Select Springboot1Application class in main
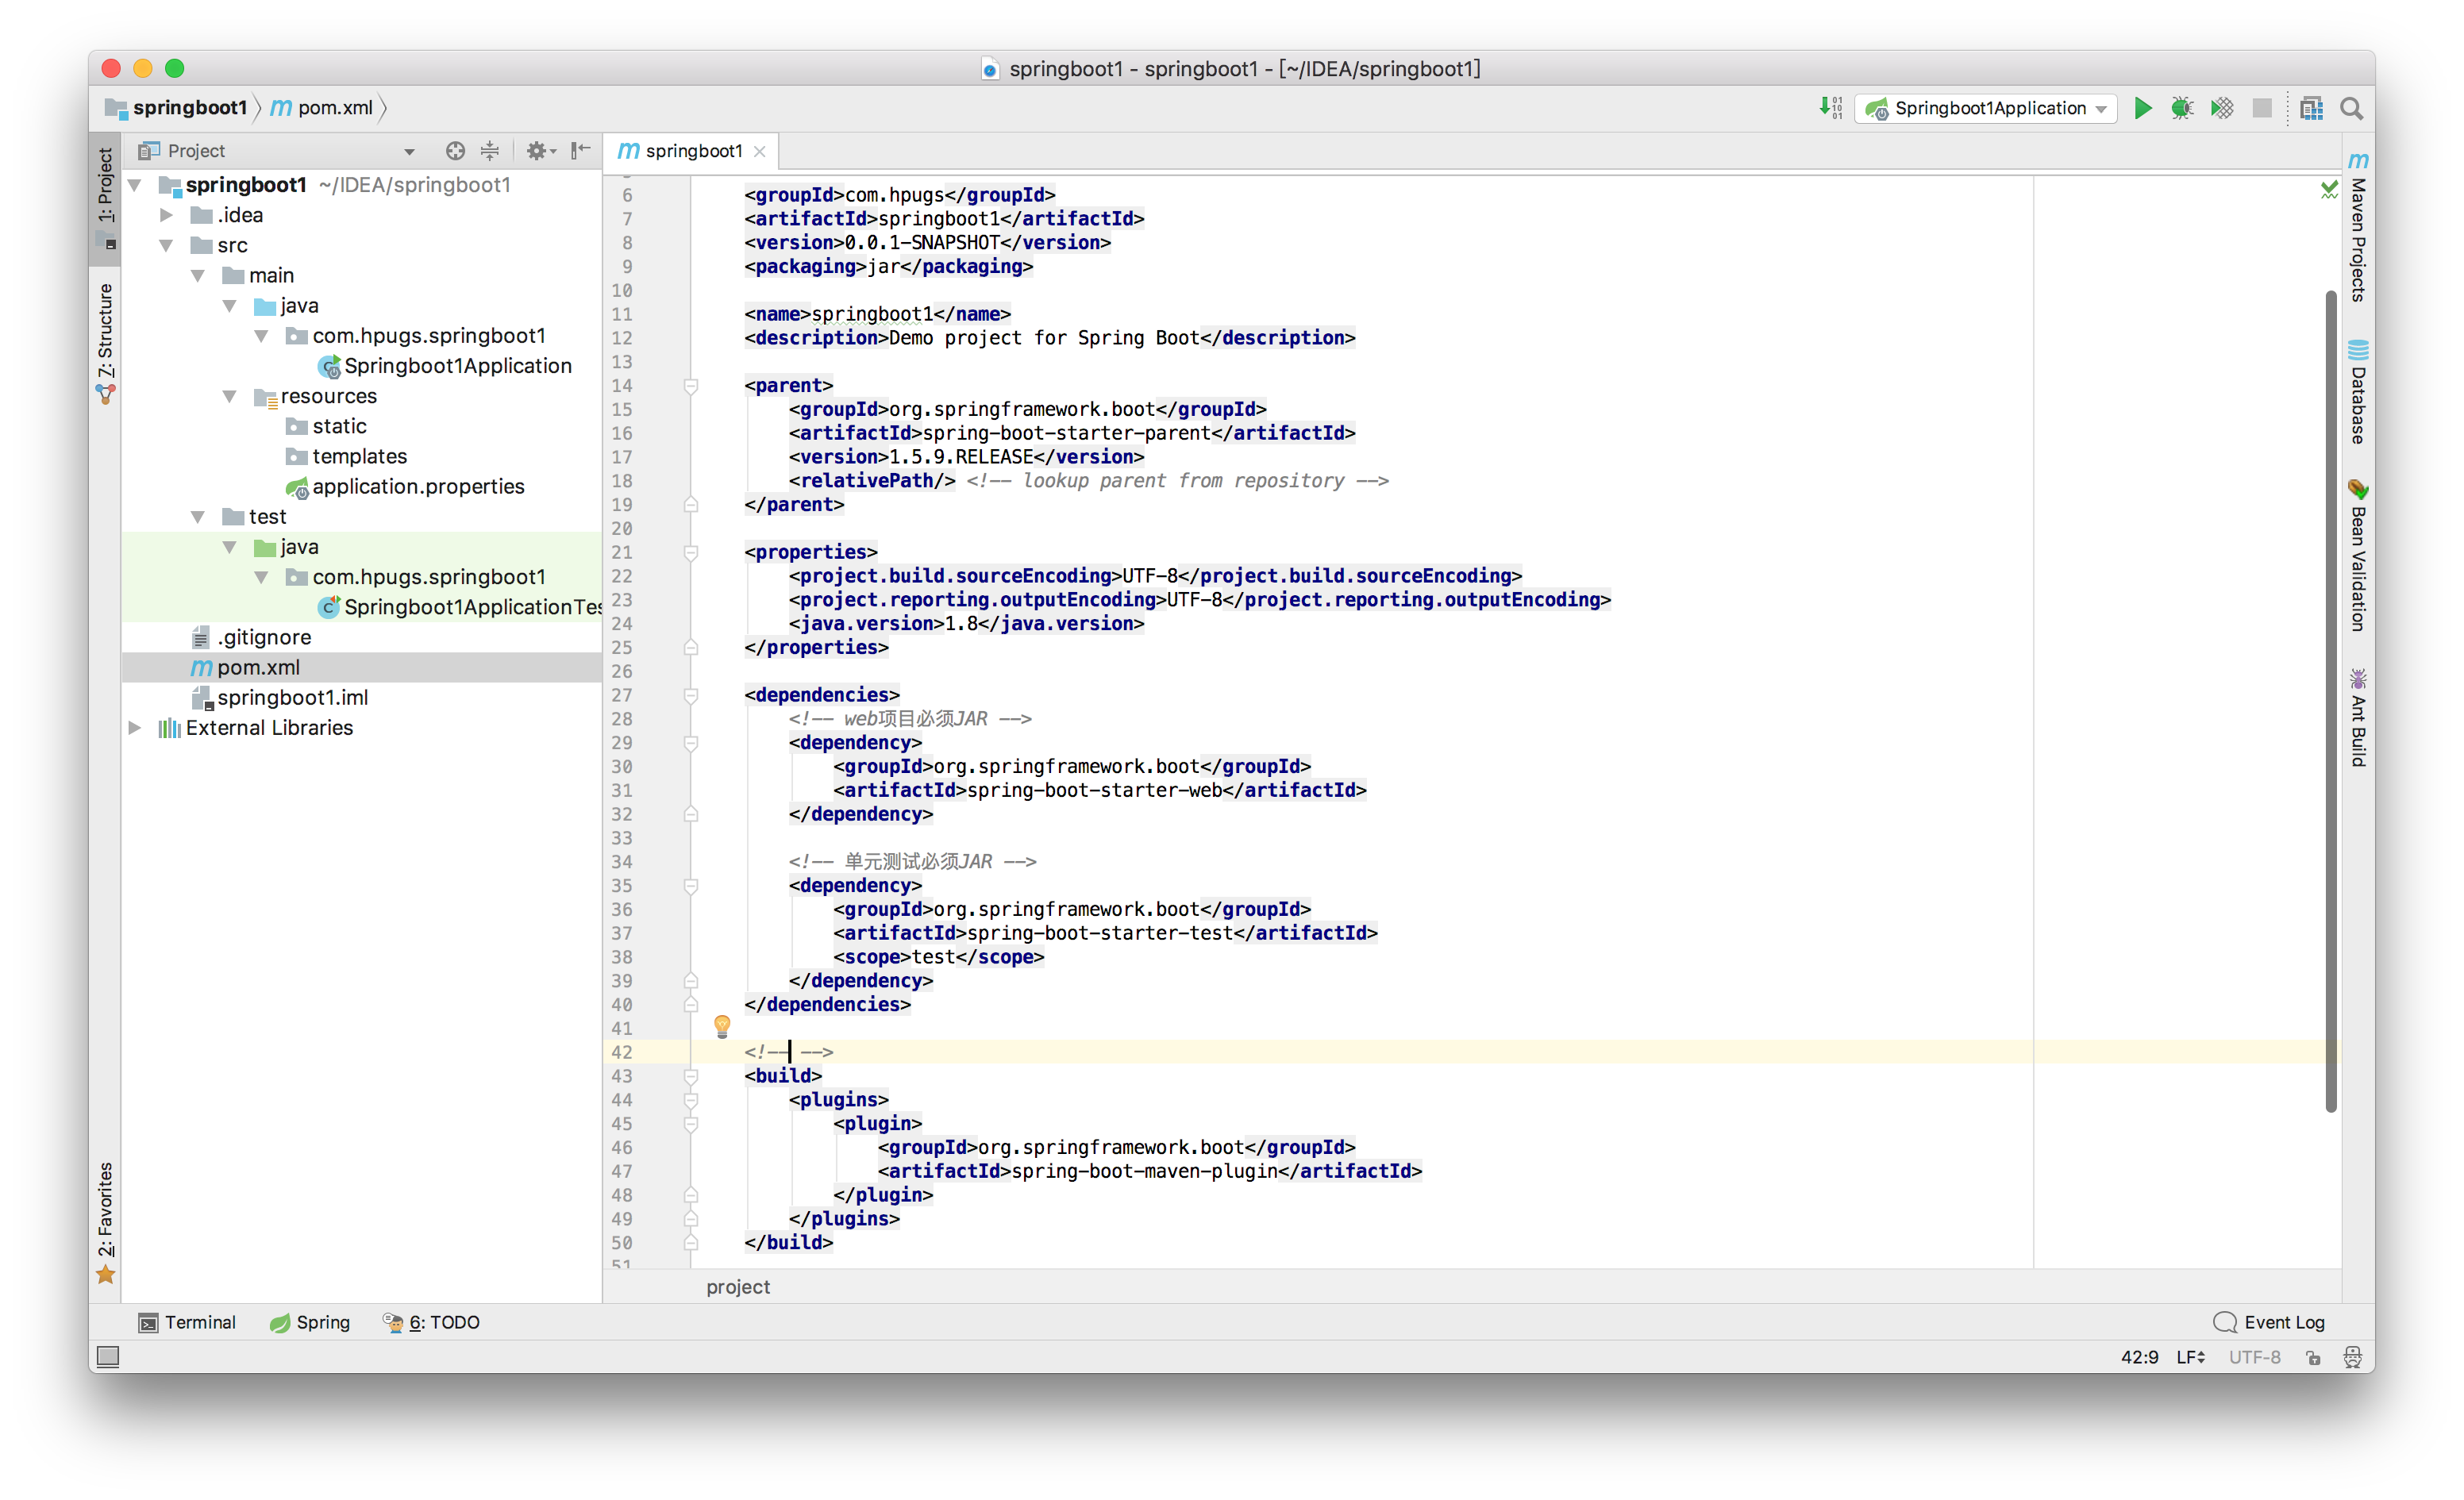2464x1500 pixels. pyautogui.click(x=445, y=366)
